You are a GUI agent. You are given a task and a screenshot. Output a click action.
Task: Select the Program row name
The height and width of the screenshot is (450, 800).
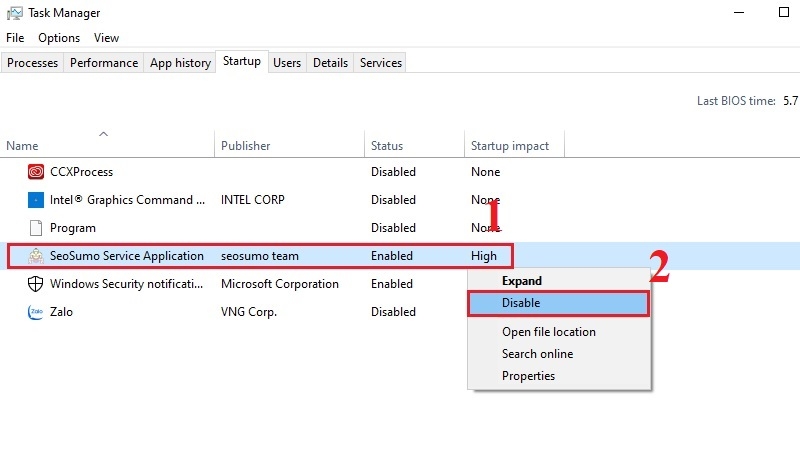tap(72, 228)
